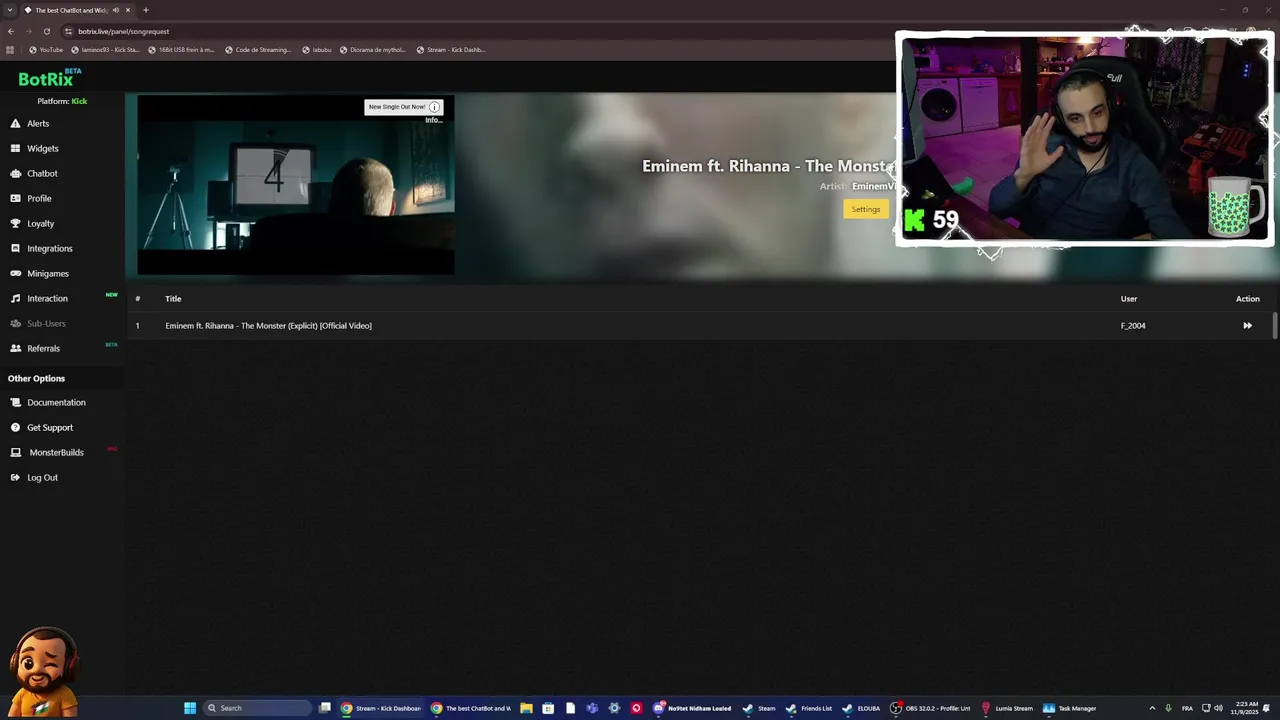1280x720 pixels.
Task: Open the Code de Streaming bookmark
Action: coord(258,50)
